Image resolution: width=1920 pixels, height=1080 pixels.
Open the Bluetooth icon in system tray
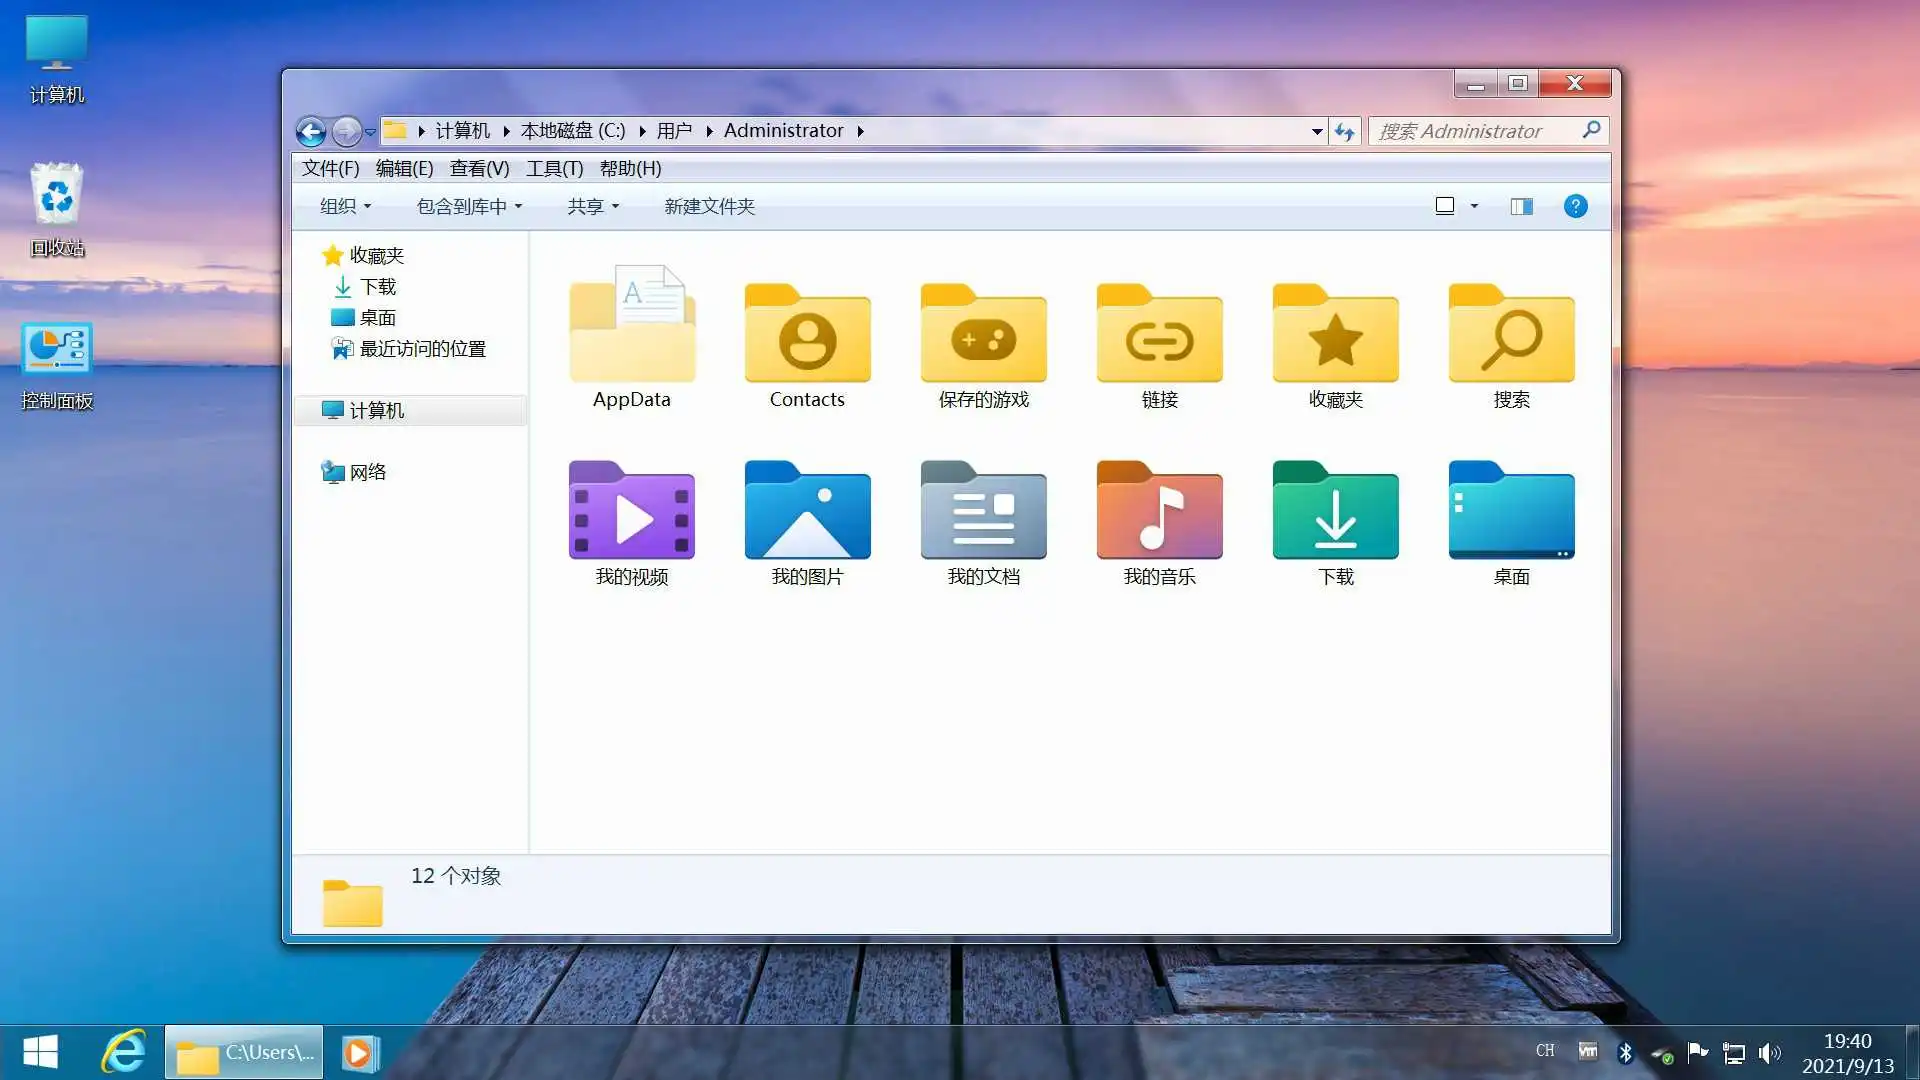tap(1625, 1051)
